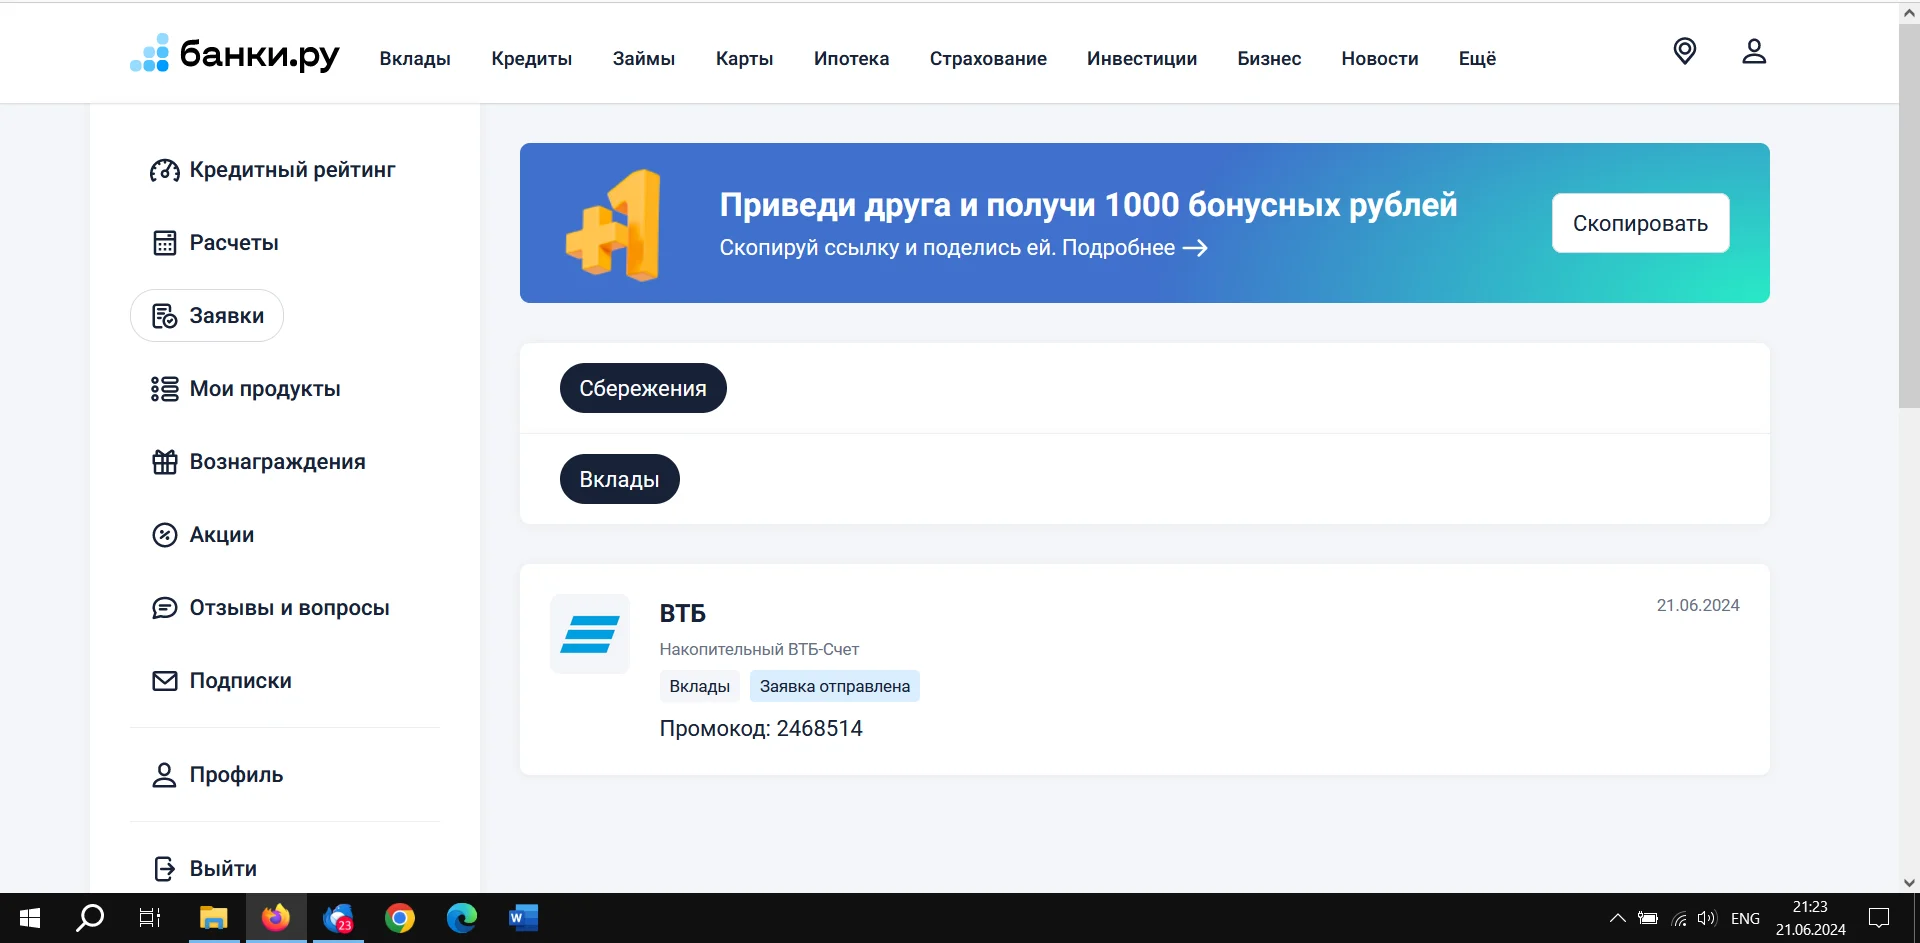Open the Ипотека menu in top navigation
The width and height of the screenshot is (1920, 943).
pyautogui.click(x=851, y=59)
